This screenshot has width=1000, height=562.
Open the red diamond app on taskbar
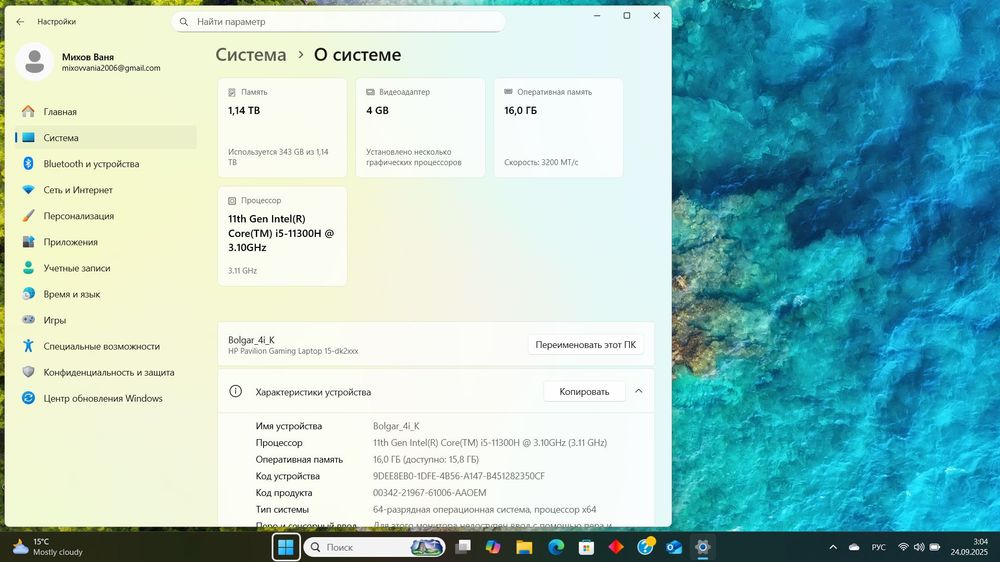[616, 547]
